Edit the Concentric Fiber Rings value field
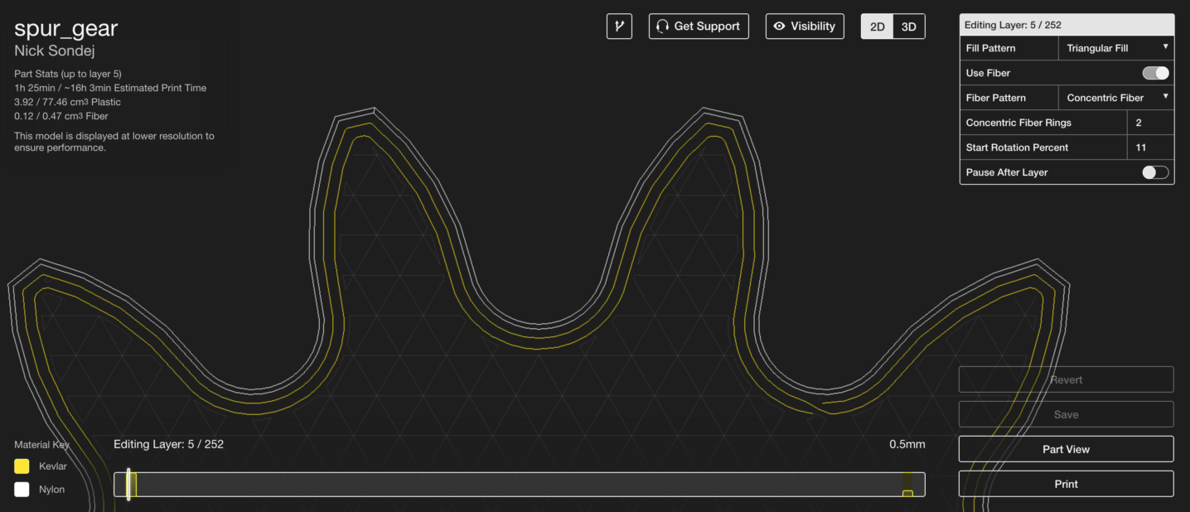This screenshot has width=1190, height=512. tap(1149, 123)
